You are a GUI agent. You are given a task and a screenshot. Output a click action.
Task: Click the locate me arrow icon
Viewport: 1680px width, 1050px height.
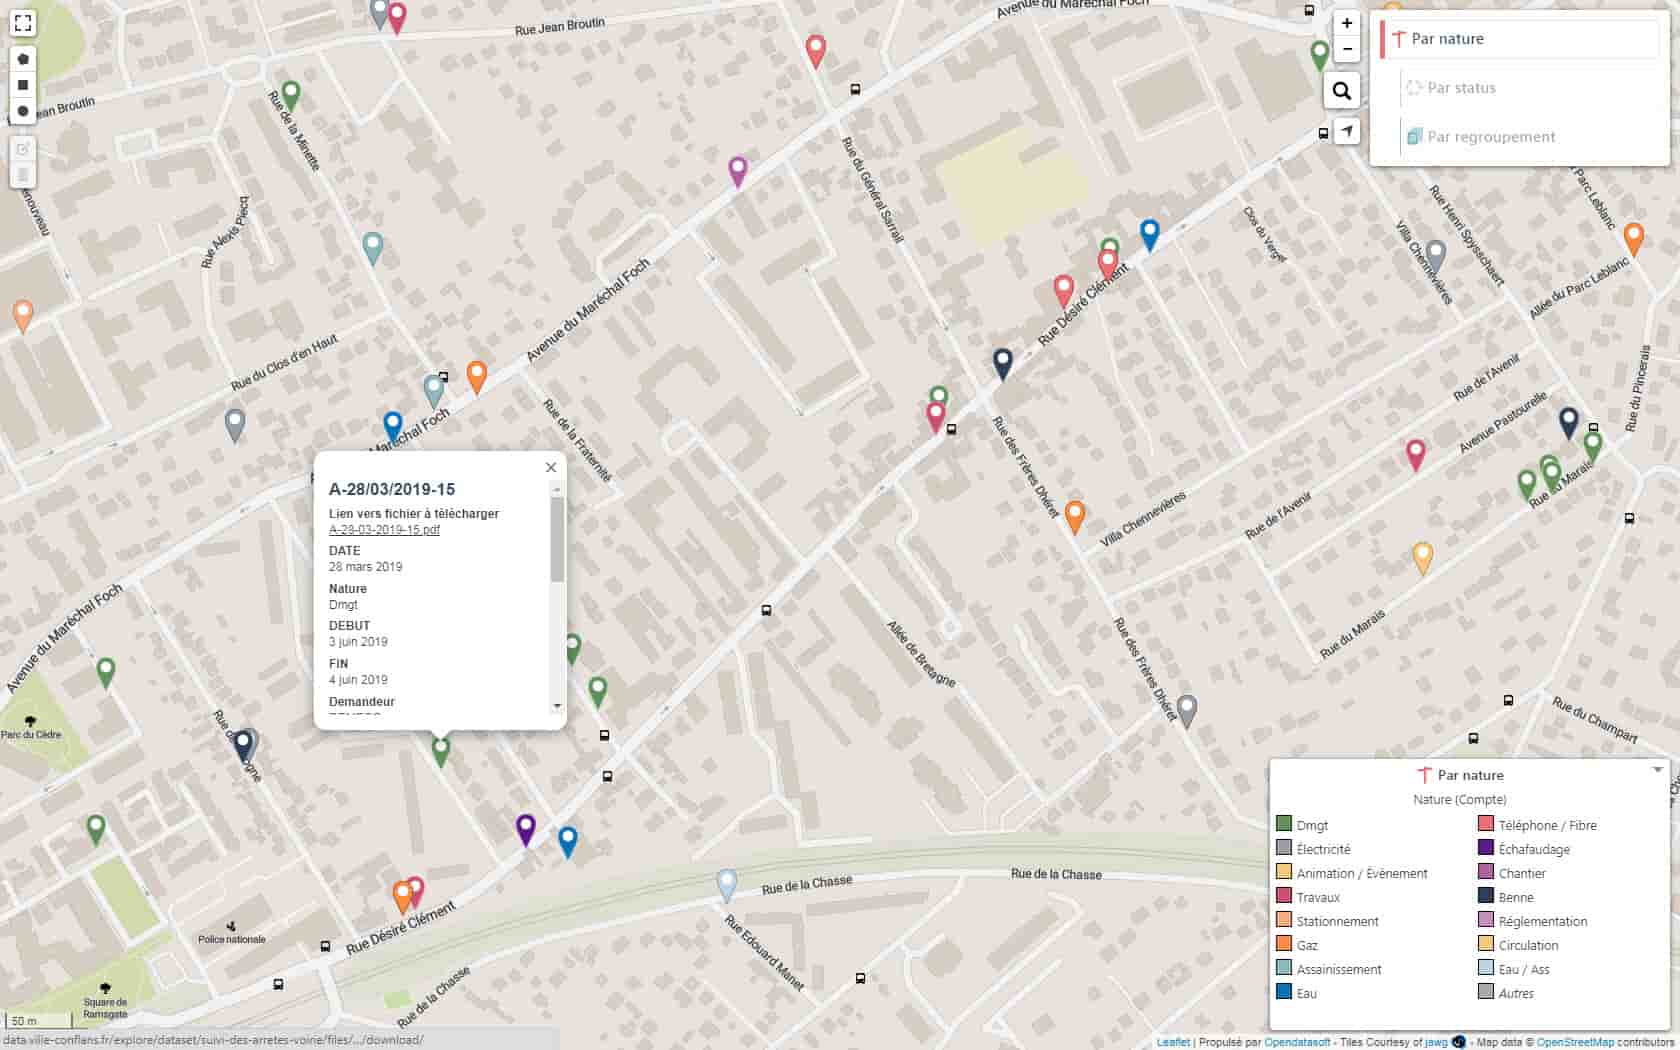(x=1347, y=131)
